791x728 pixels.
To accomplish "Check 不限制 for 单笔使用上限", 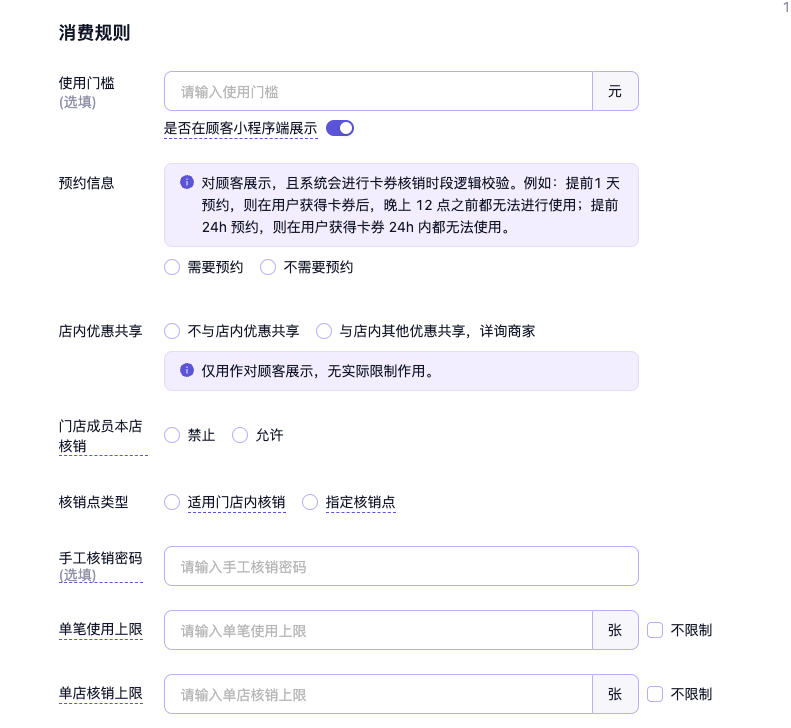I will [656, 630].
